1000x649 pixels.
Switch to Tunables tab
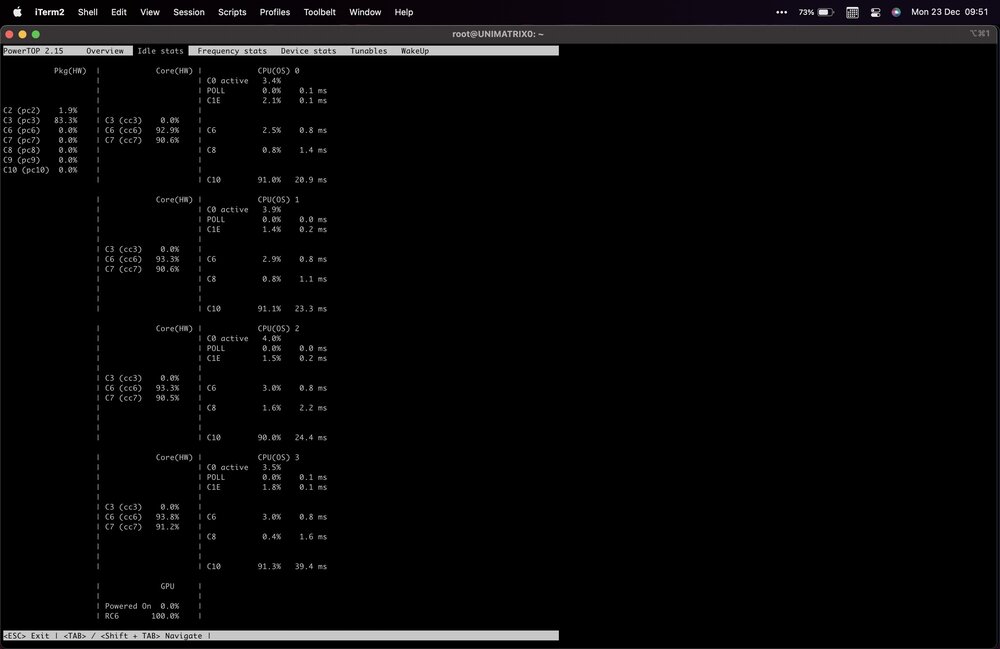369,51
